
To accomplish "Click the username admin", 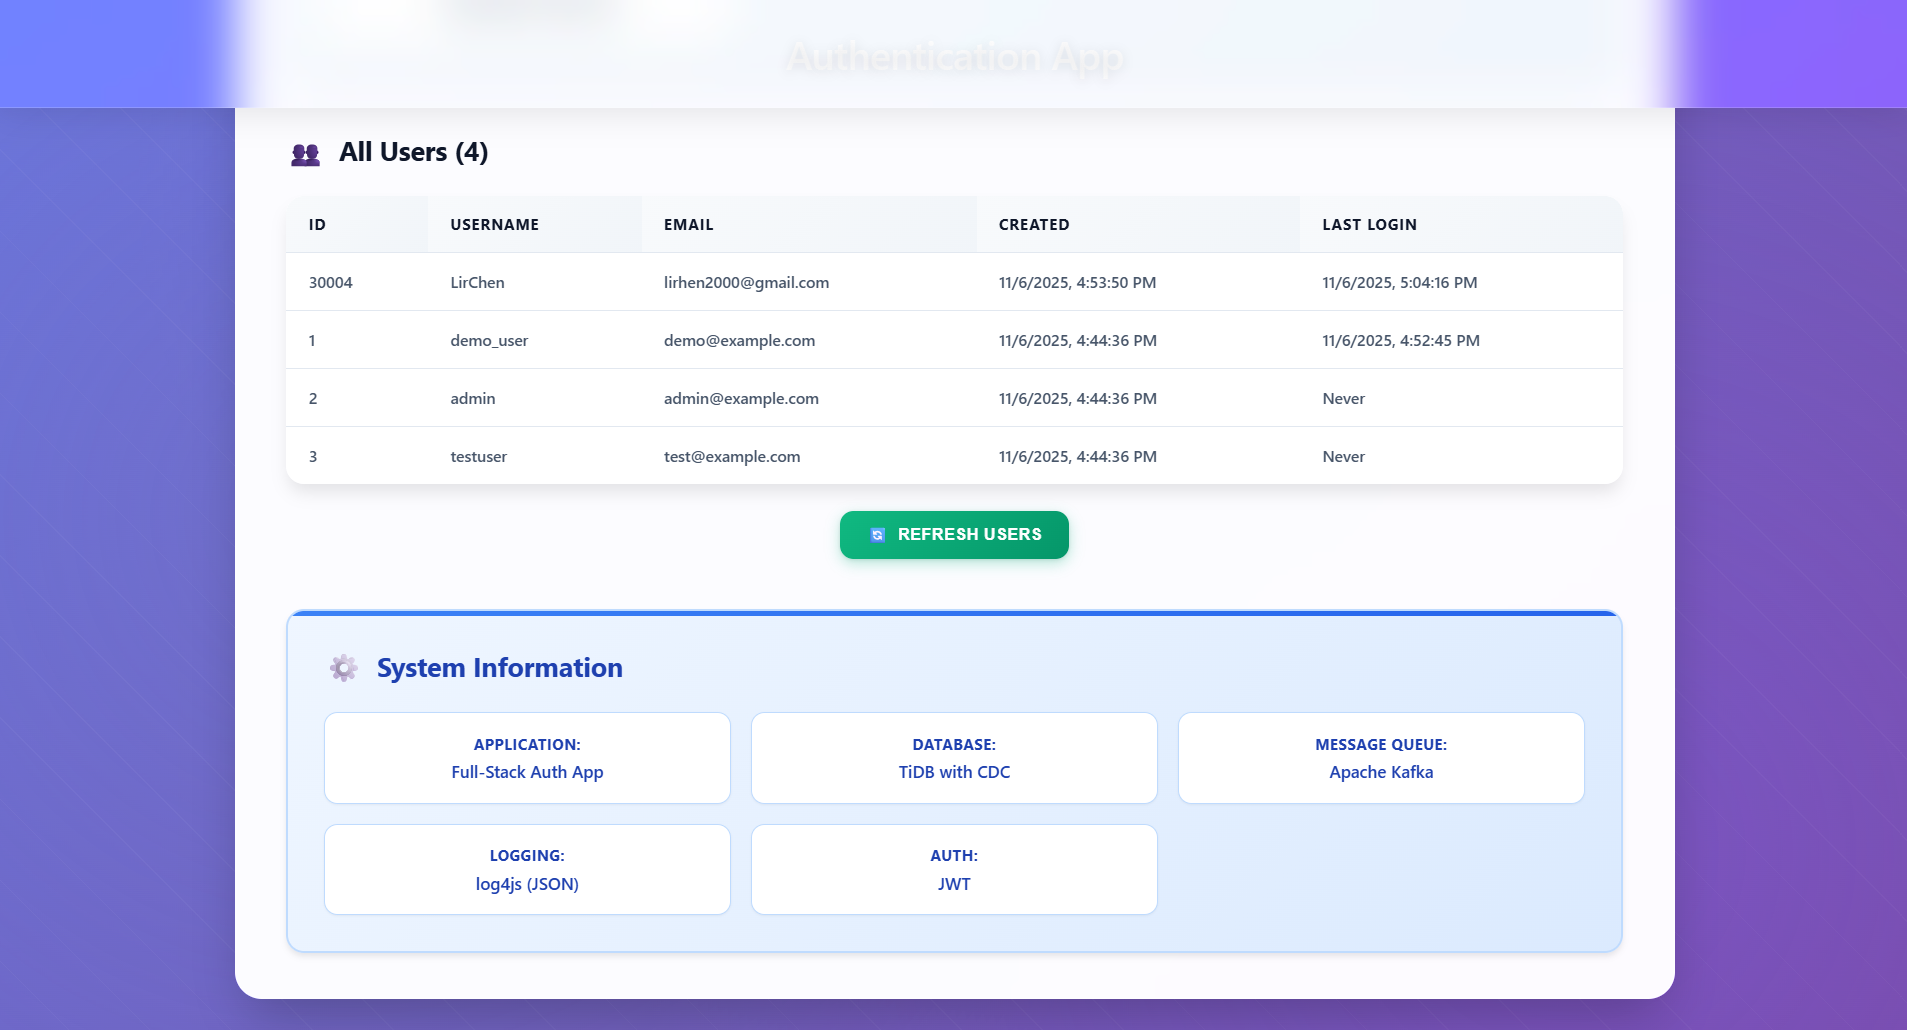I will click(472, 399).
